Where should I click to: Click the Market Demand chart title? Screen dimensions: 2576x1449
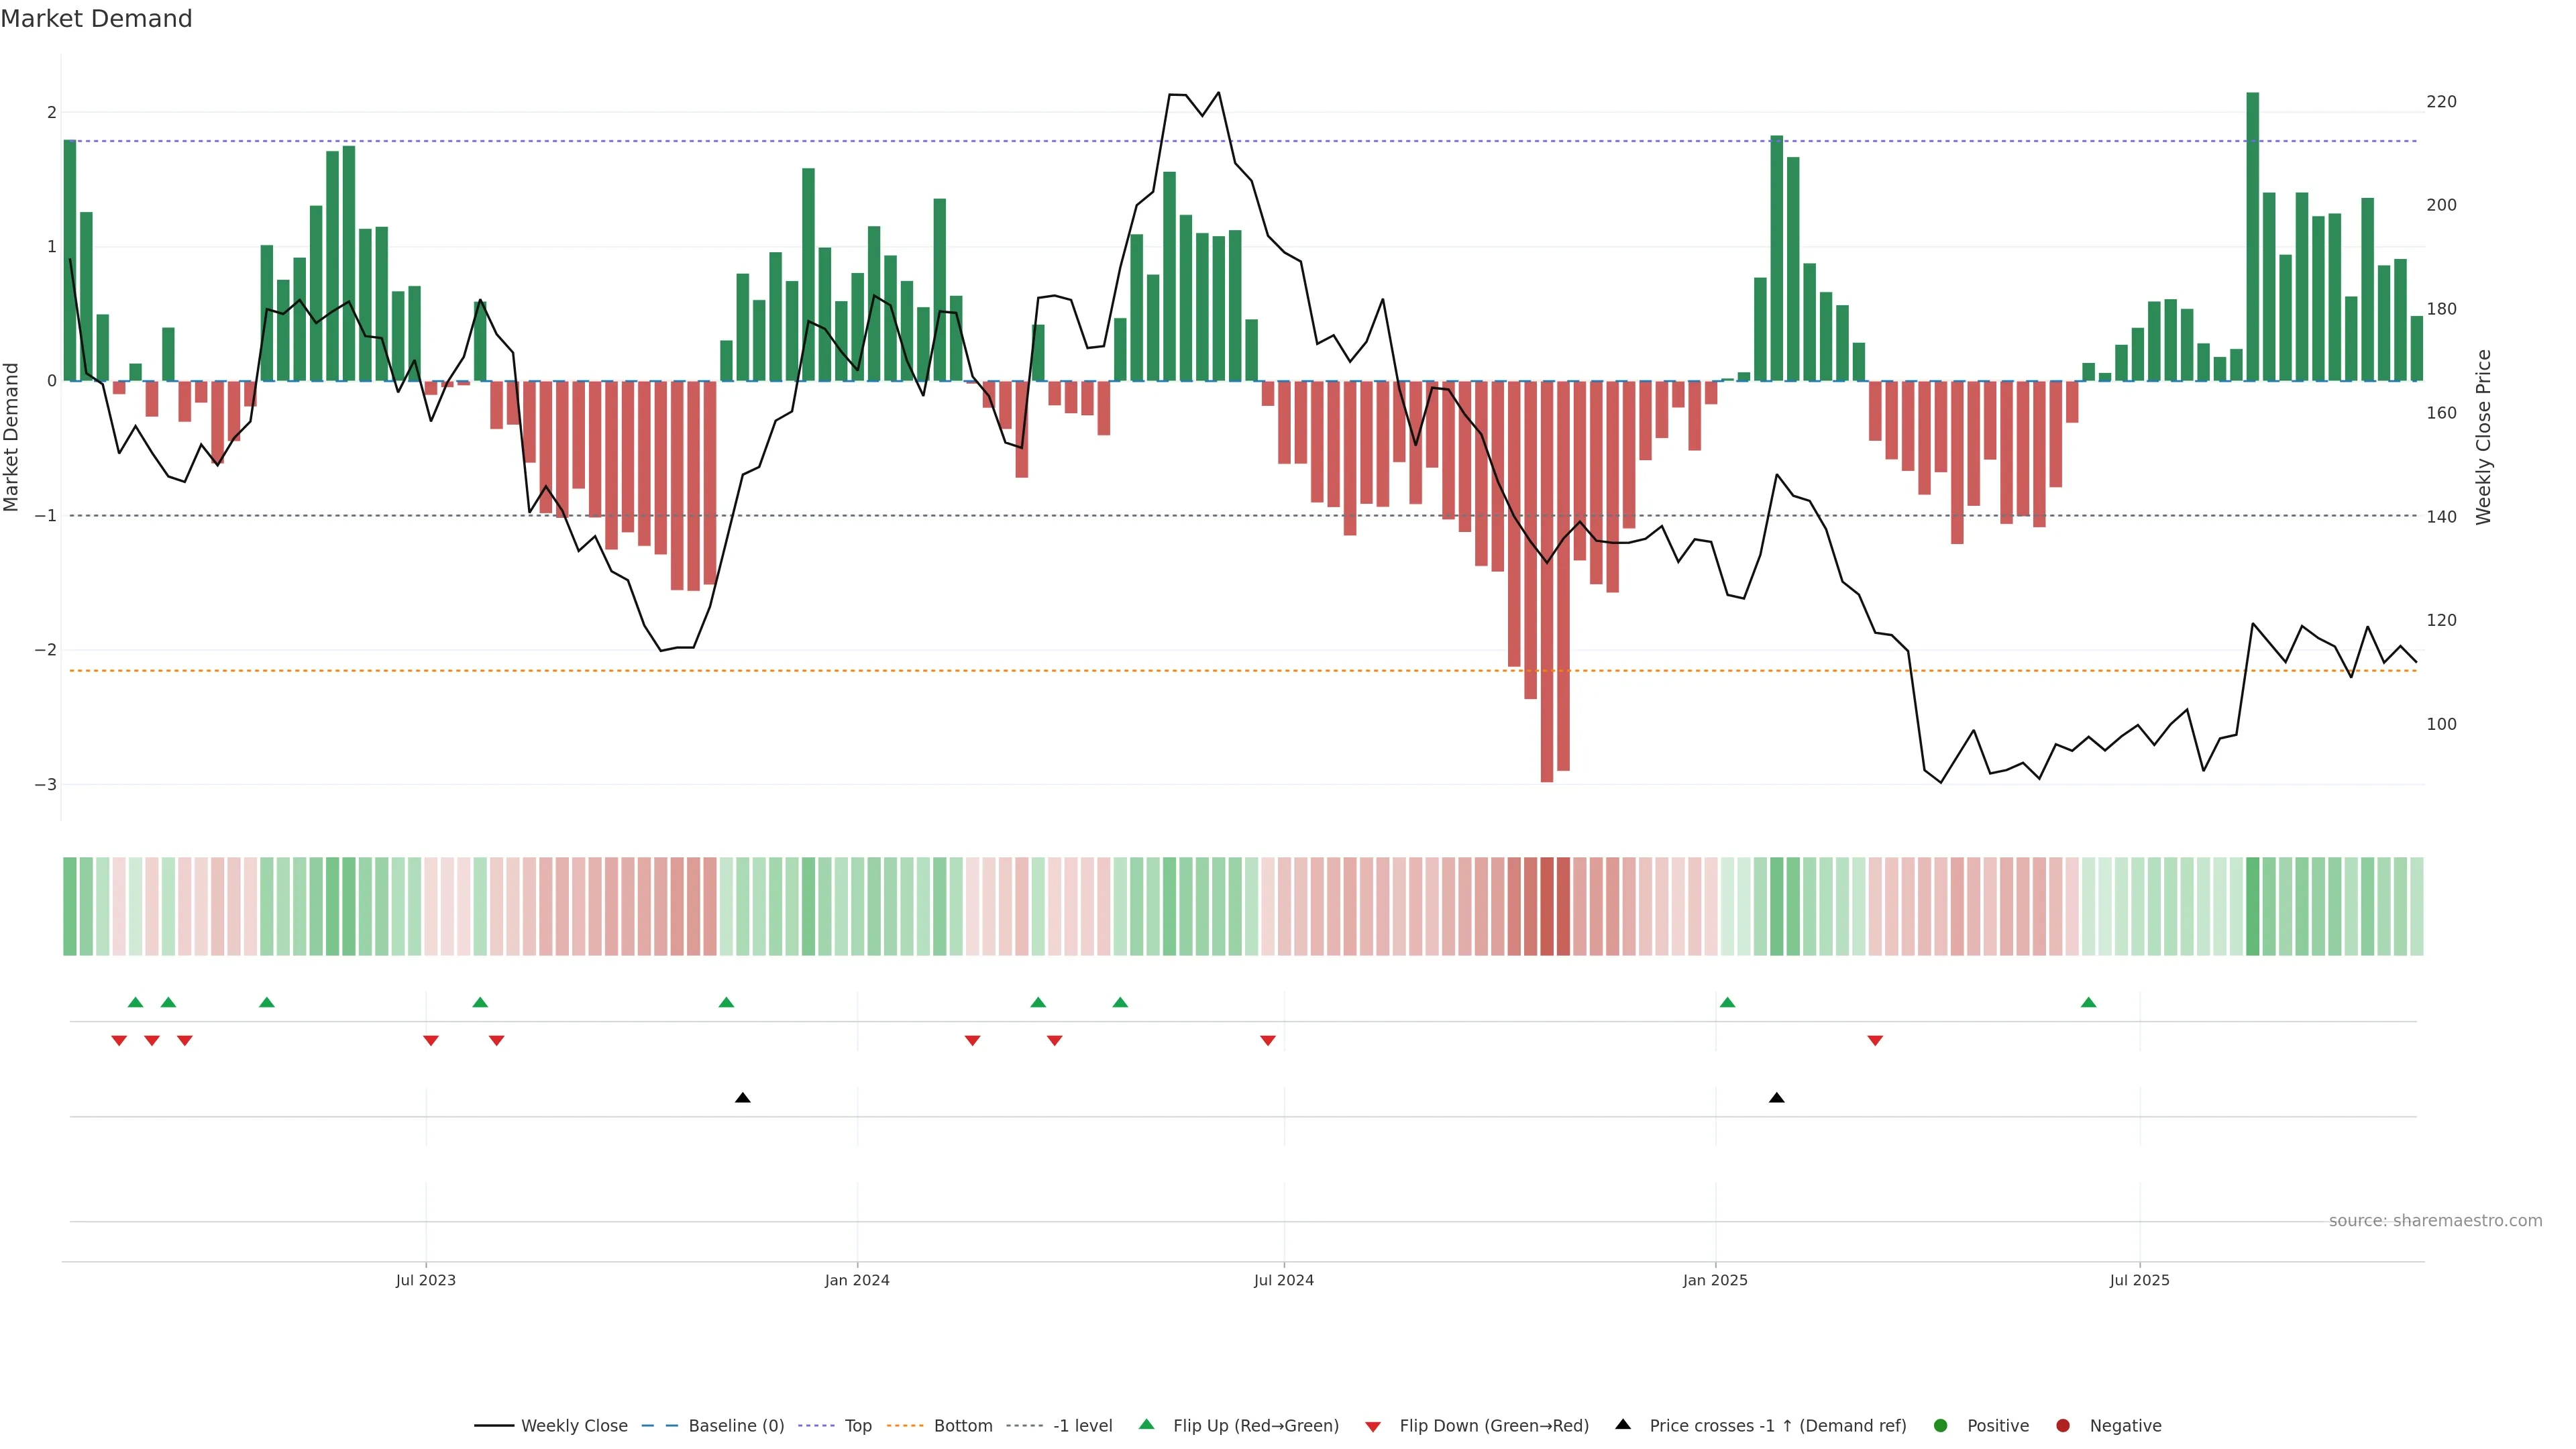(x=96, y=19)
